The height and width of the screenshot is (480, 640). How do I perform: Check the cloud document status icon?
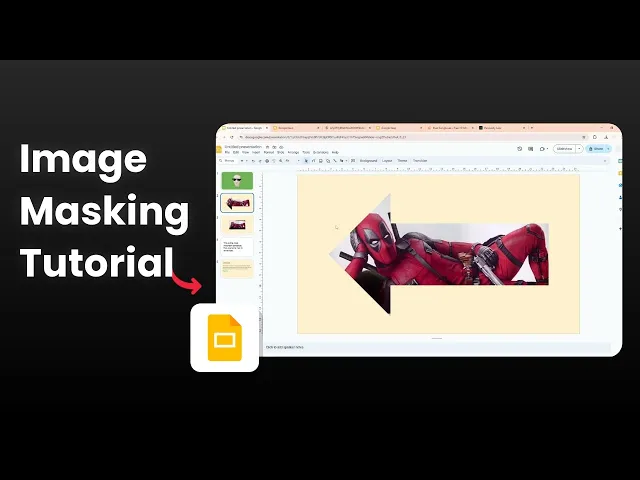tap(281, 147)
